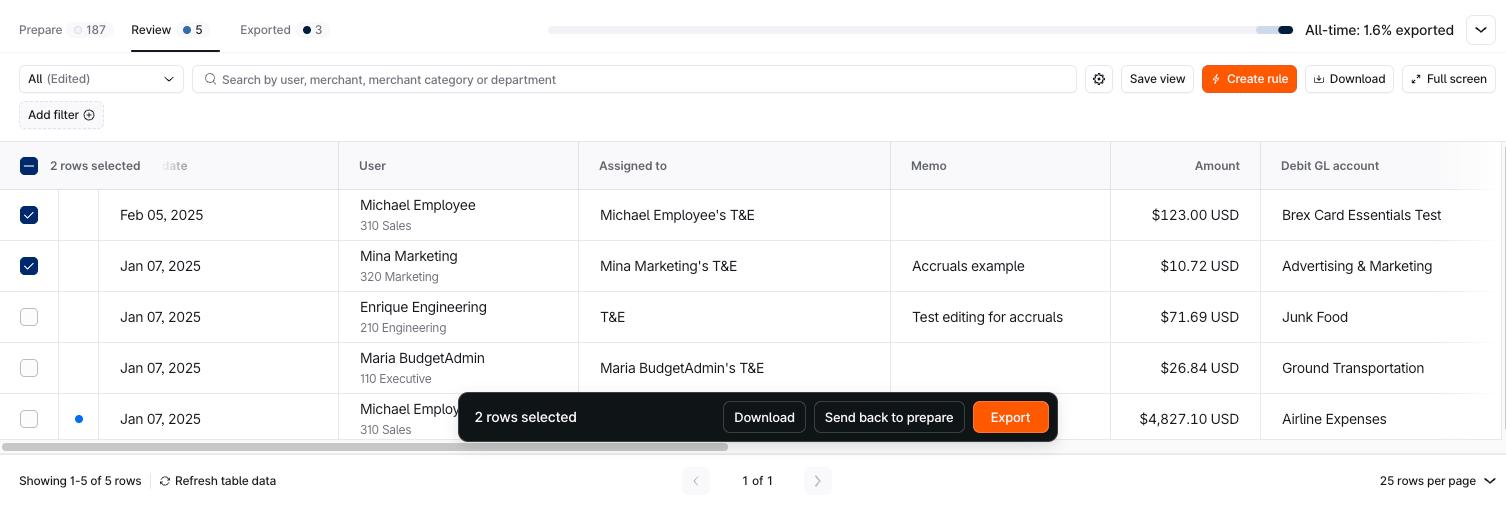The image size is (1506, 506).
Task: Go to the next page arrow
Action: [x=817, y=481]
